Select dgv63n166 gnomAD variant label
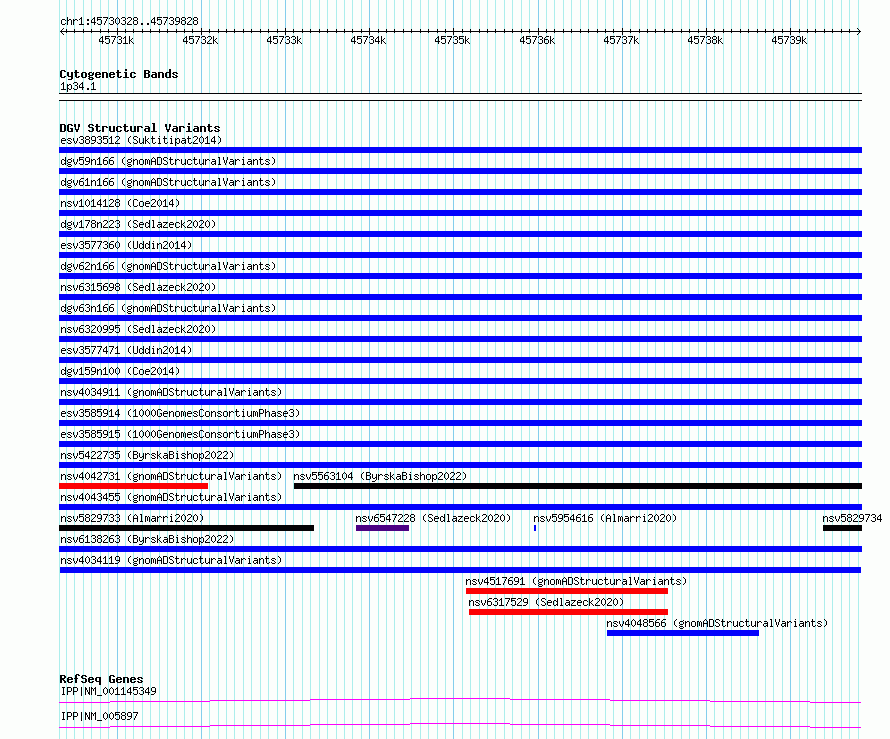 pyautogui.click(x=168, y=308)
